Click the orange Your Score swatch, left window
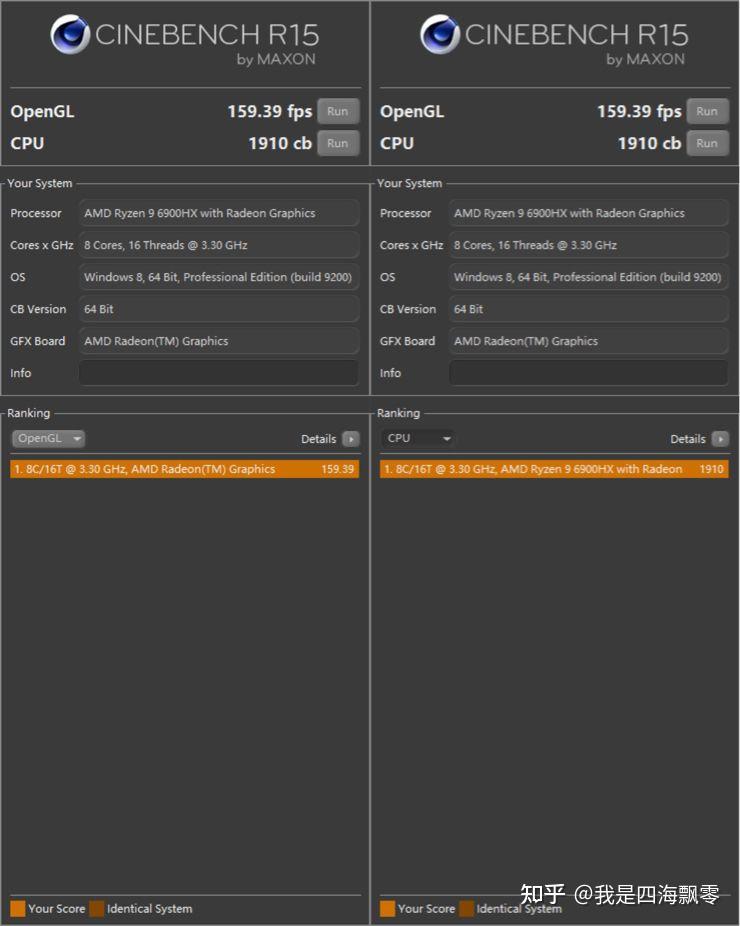The image size is (740, 926). [18, 909]
